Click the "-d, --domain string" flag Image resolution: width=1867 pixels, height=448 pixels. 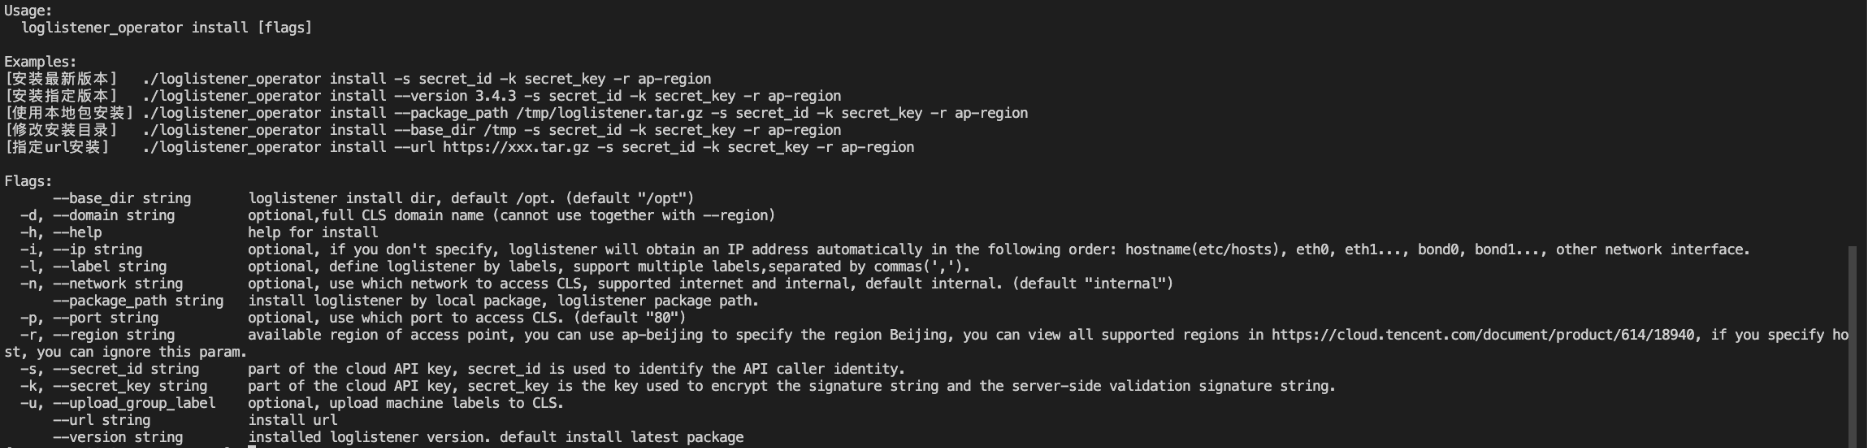(x=97, y=215)
